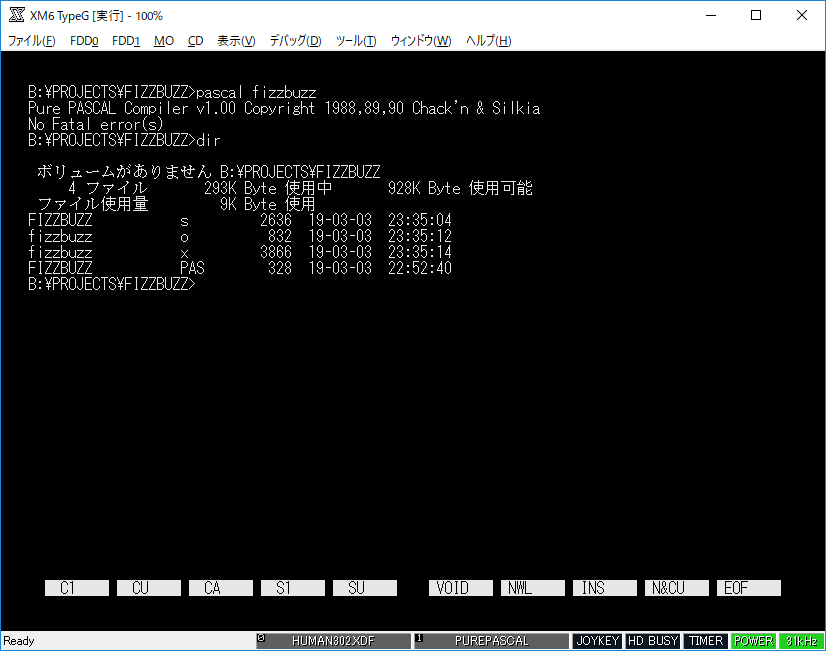The width and height of the screenshot is (826, 651).
Task: Click the CU function key label
Action: pyautogui.click(x=149, y=588)
